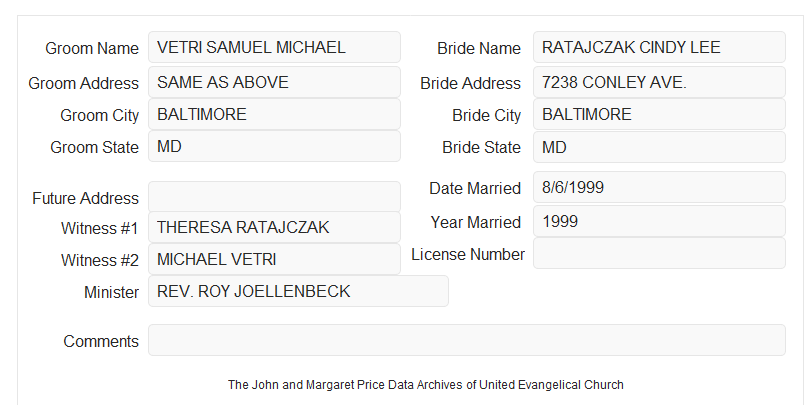The image size is (805, 405).
Task: Focus the Year Married field
Action: click(659, 221)
